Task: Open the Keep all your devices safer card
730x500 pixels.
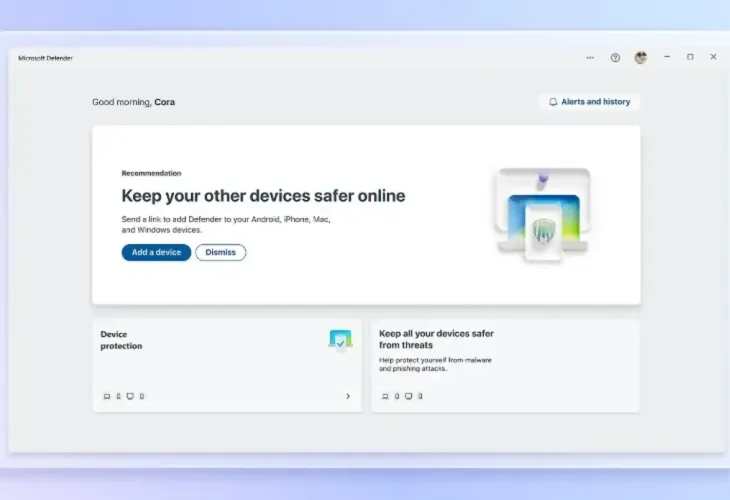Action: pos(504,365)
